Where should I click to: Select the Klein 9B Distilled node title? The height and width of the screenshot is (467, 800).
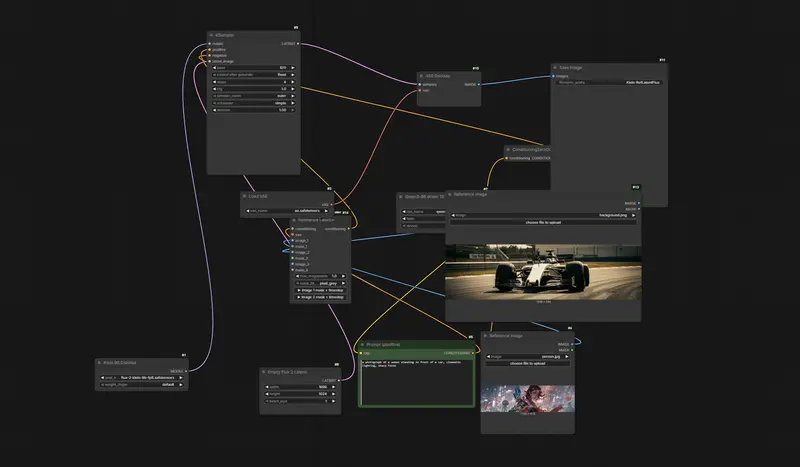pyautogui.click(x=120, y=363)
